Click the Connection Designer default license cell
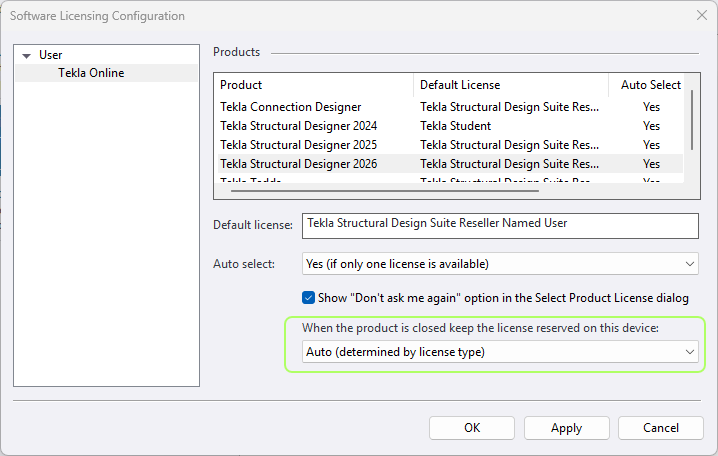Screen dimensions: 718x456 click(509, 107)
